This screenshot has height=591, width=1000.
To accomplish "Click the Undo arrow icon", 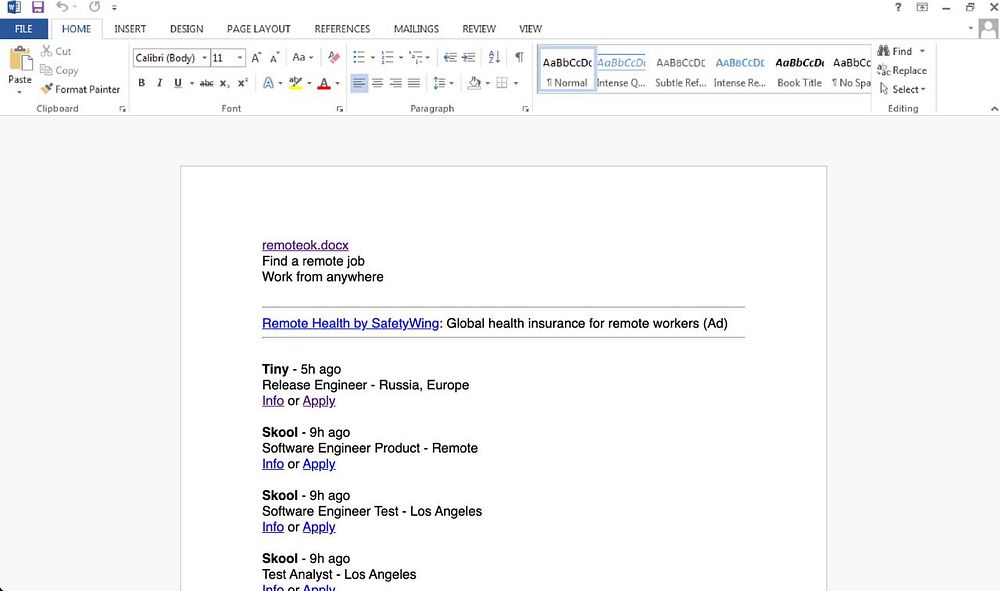I will (x=62, y=7).
